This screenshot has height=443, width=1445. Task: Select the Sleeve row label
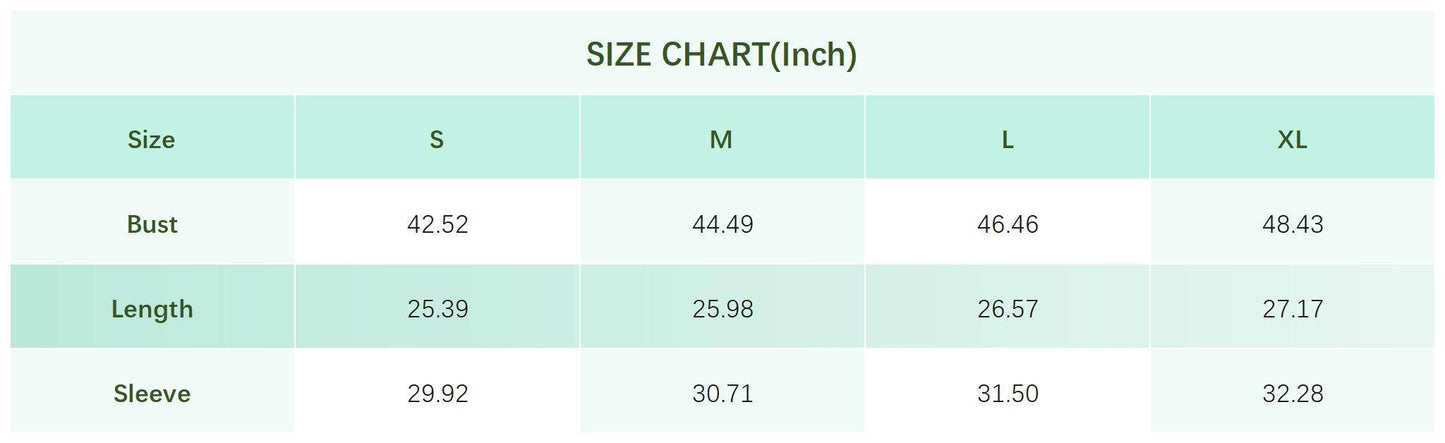tap(152, 394)
